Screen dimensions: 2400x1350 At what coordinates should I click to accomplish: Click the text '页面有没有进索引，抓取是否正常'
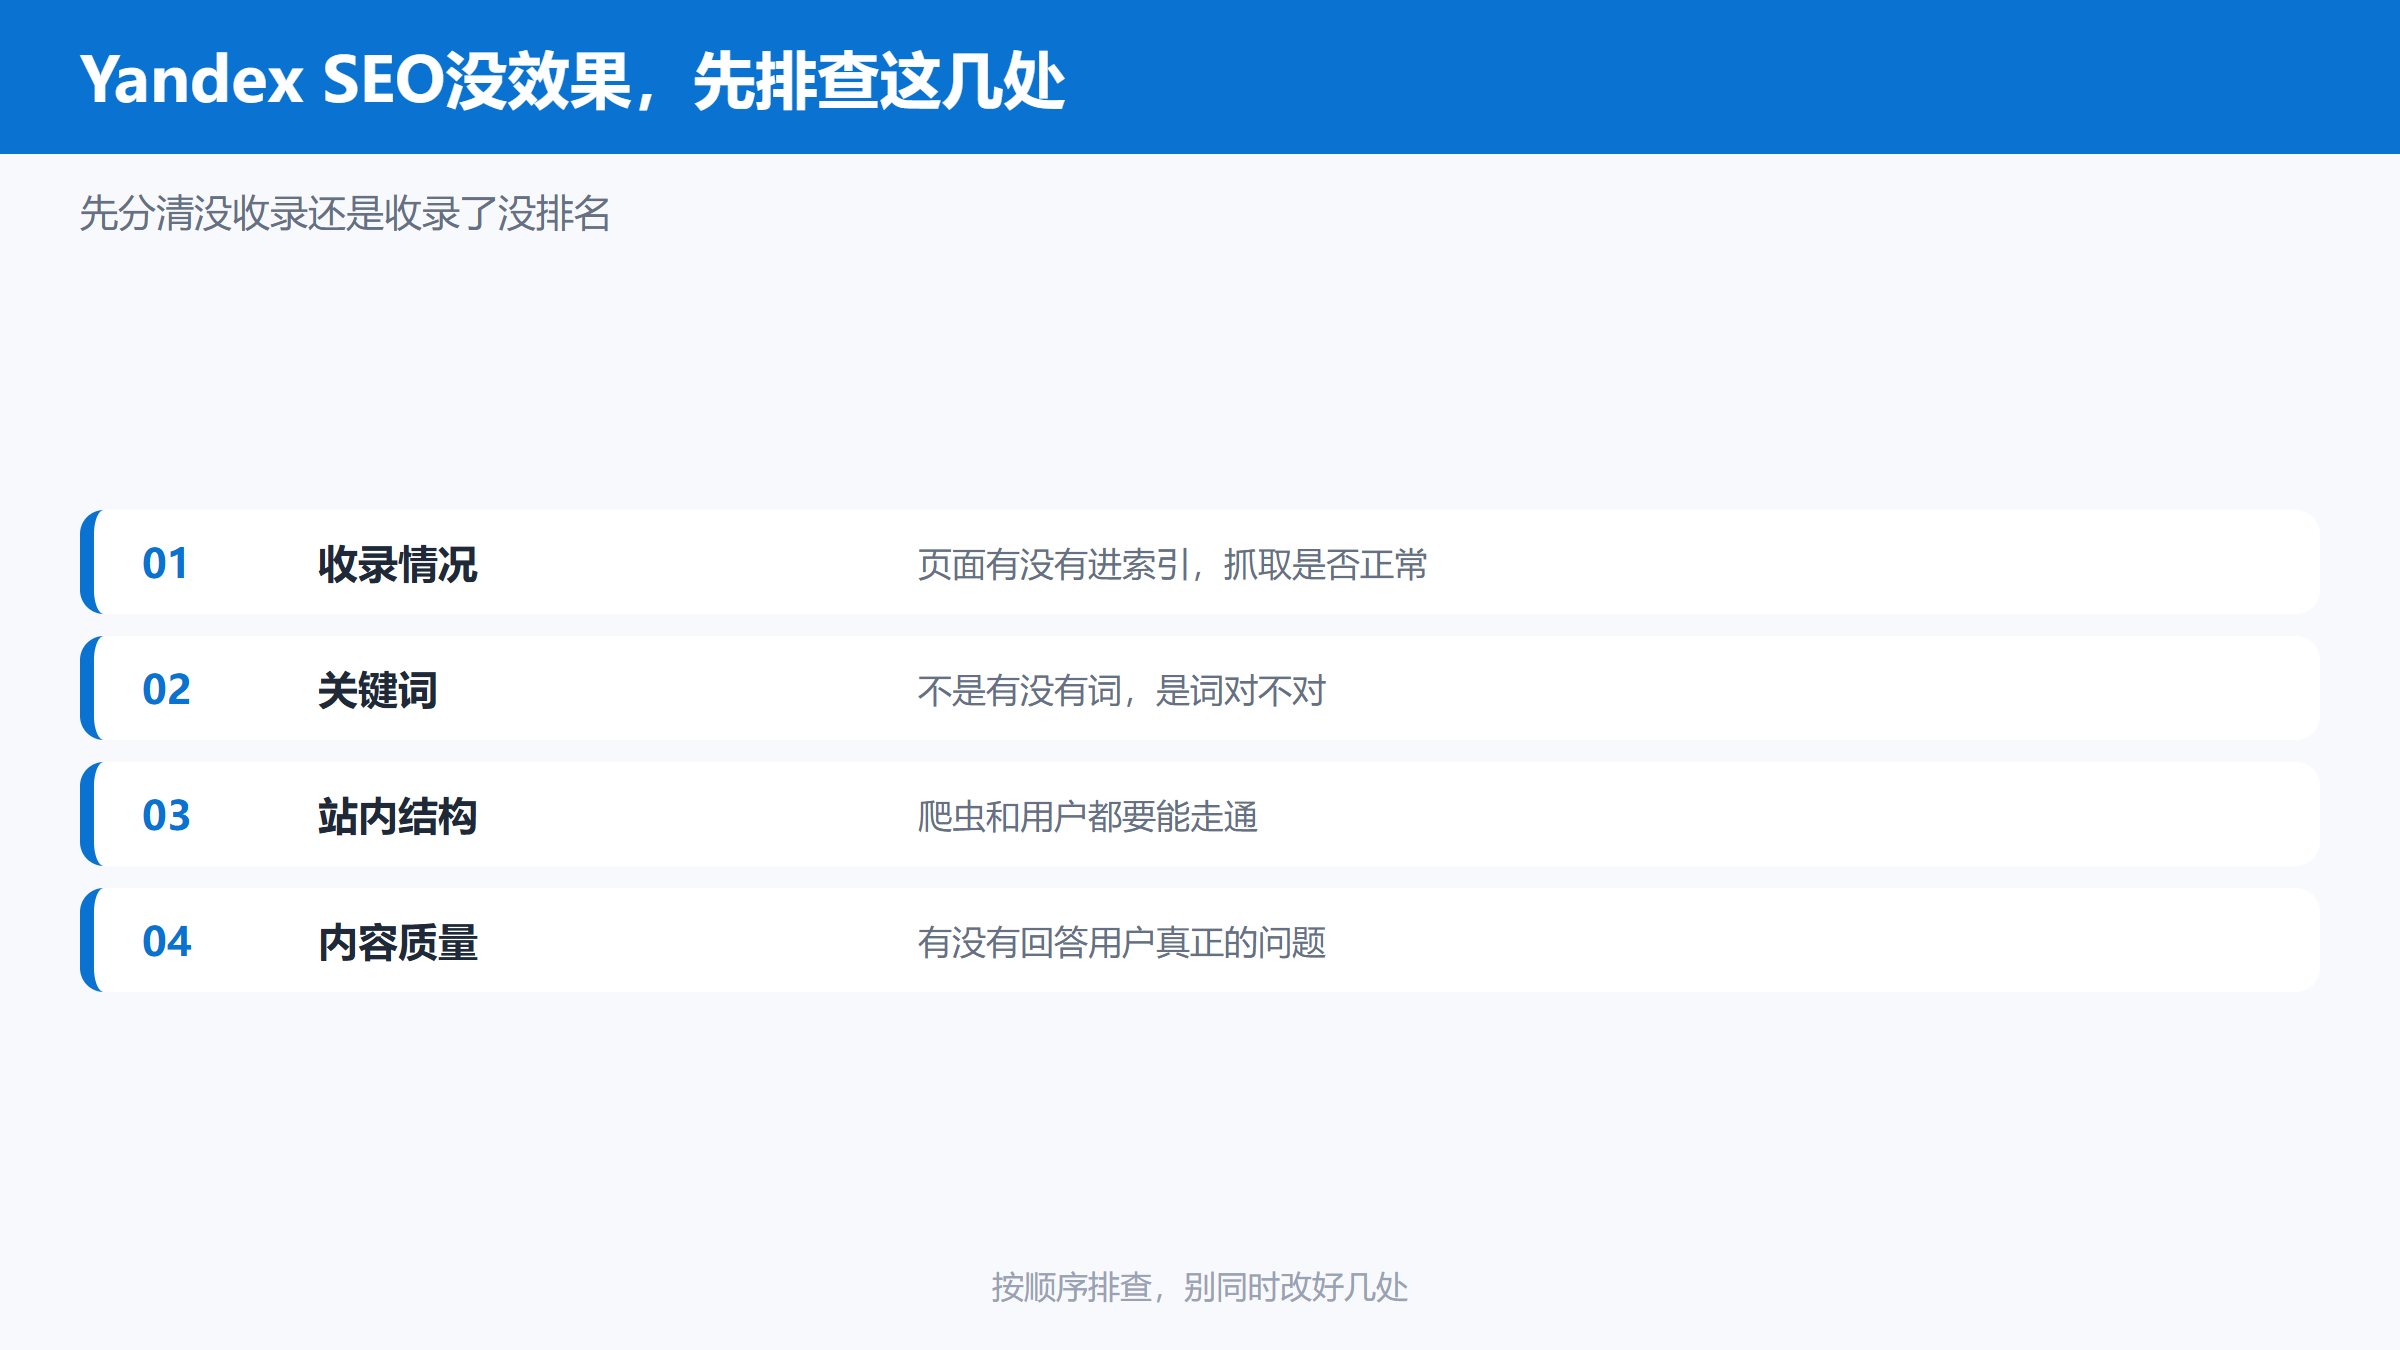click(1172, 565)
